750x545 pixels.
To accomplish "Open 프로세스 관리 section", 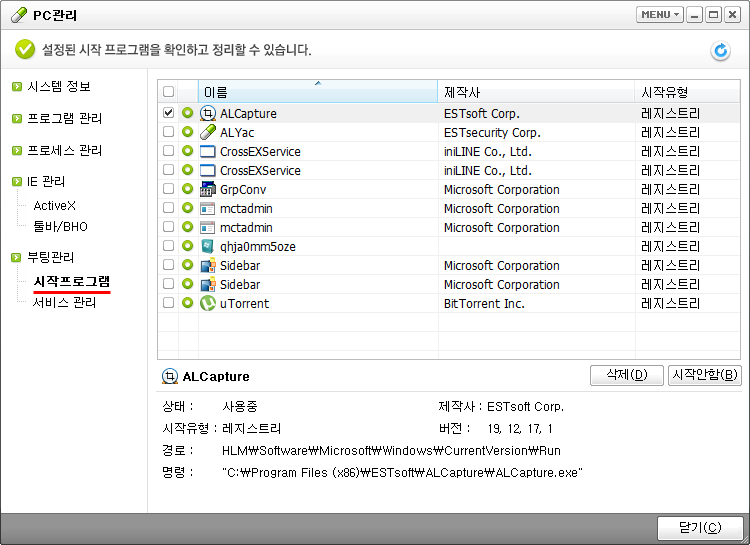I will pyautogui.click(x=65, y=151).
